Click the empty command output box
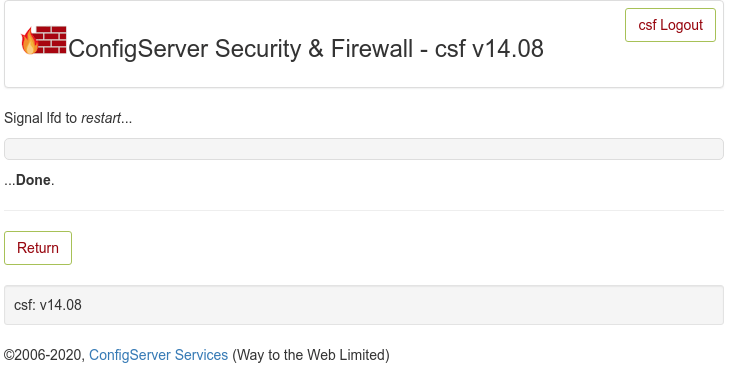Viewport: 729px width, 370px height. [364, 149]
